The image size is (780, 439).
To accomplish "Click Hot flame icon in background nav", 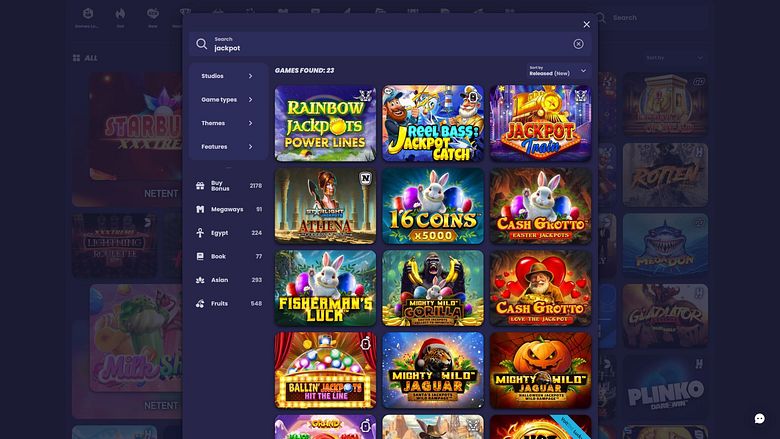I will coord(120,13).
